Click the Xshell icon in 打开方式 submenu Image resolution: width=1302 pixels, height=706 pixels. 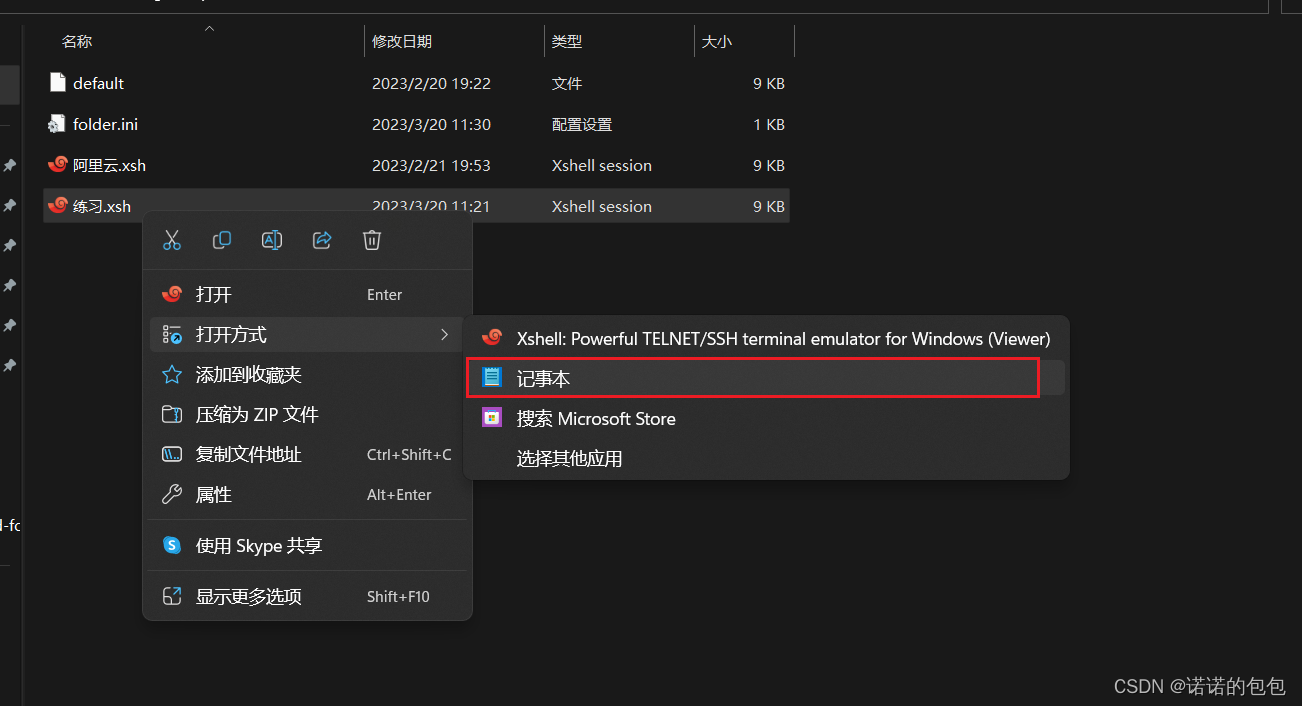point(492,338)
